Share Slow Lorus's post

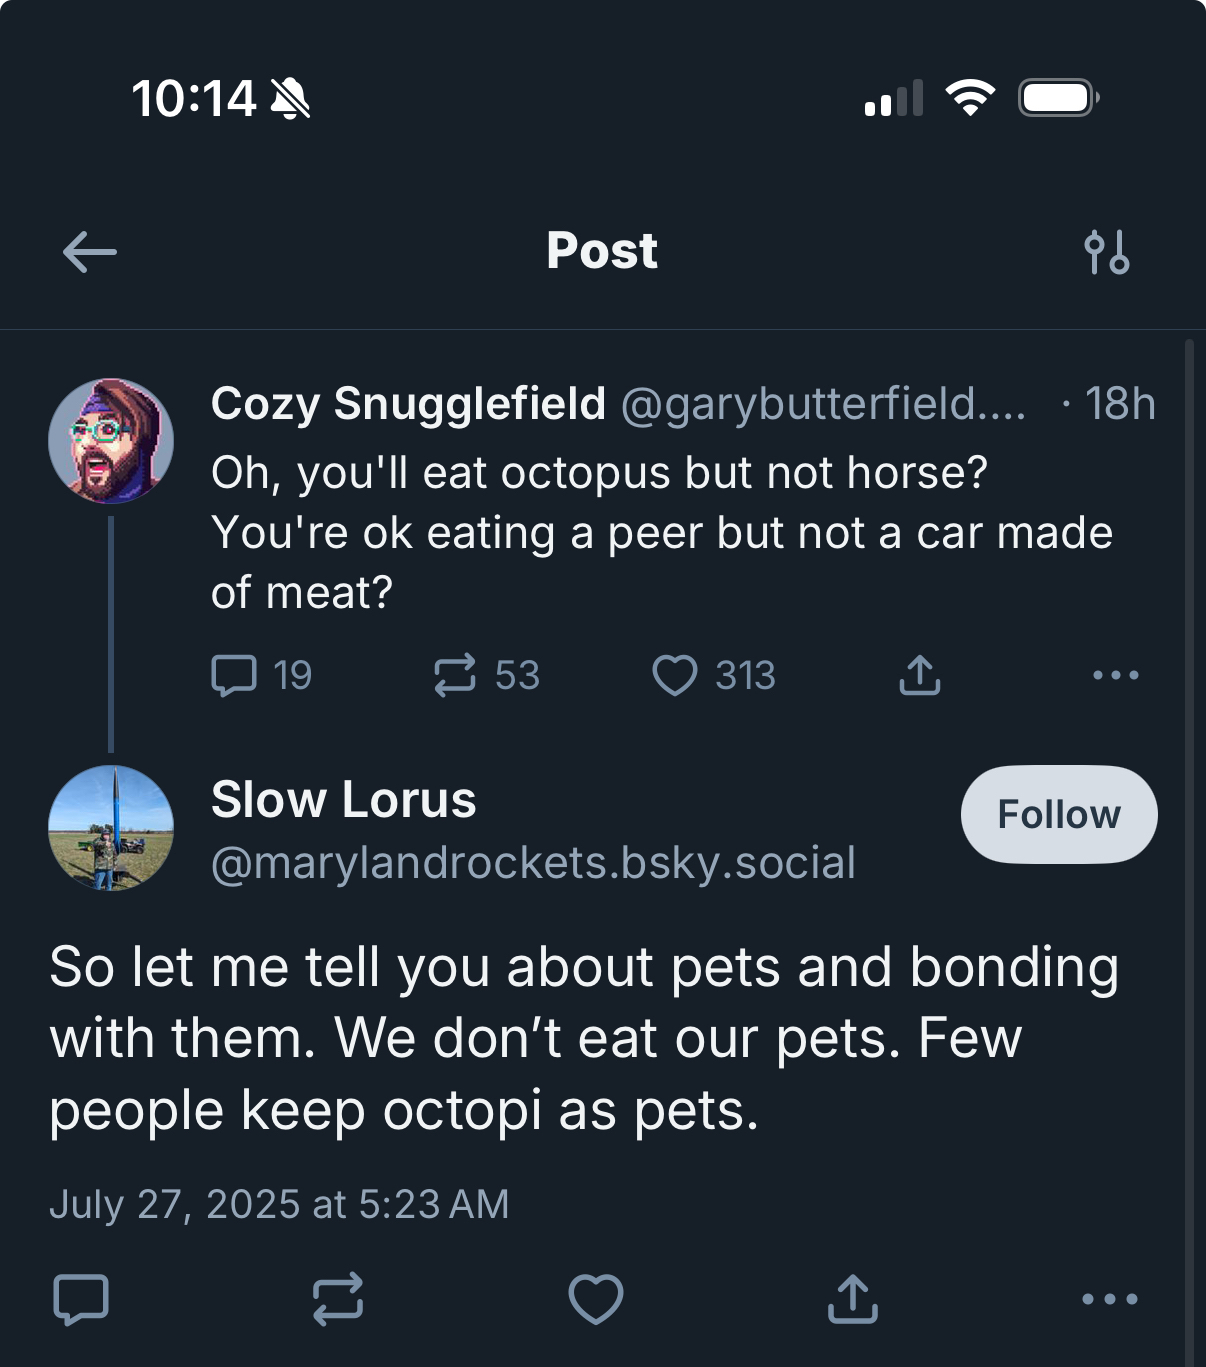point(853,1299)
